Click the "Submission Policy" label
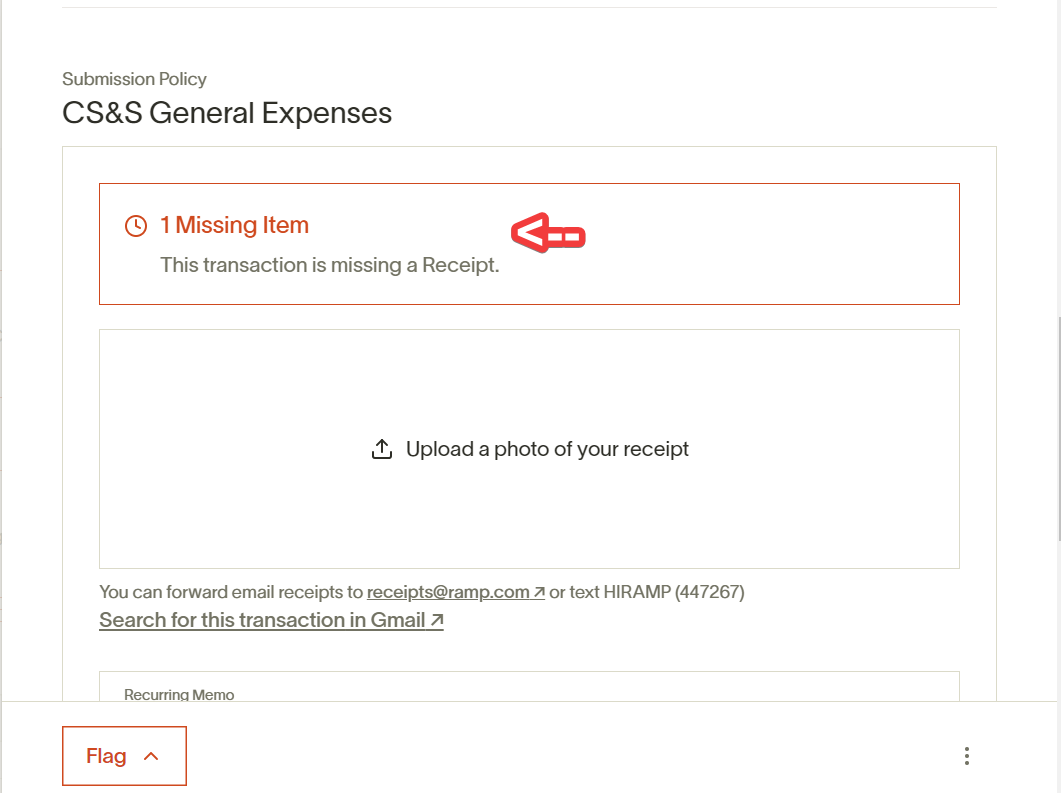The image size is (1061, 793). coord(134,79)
